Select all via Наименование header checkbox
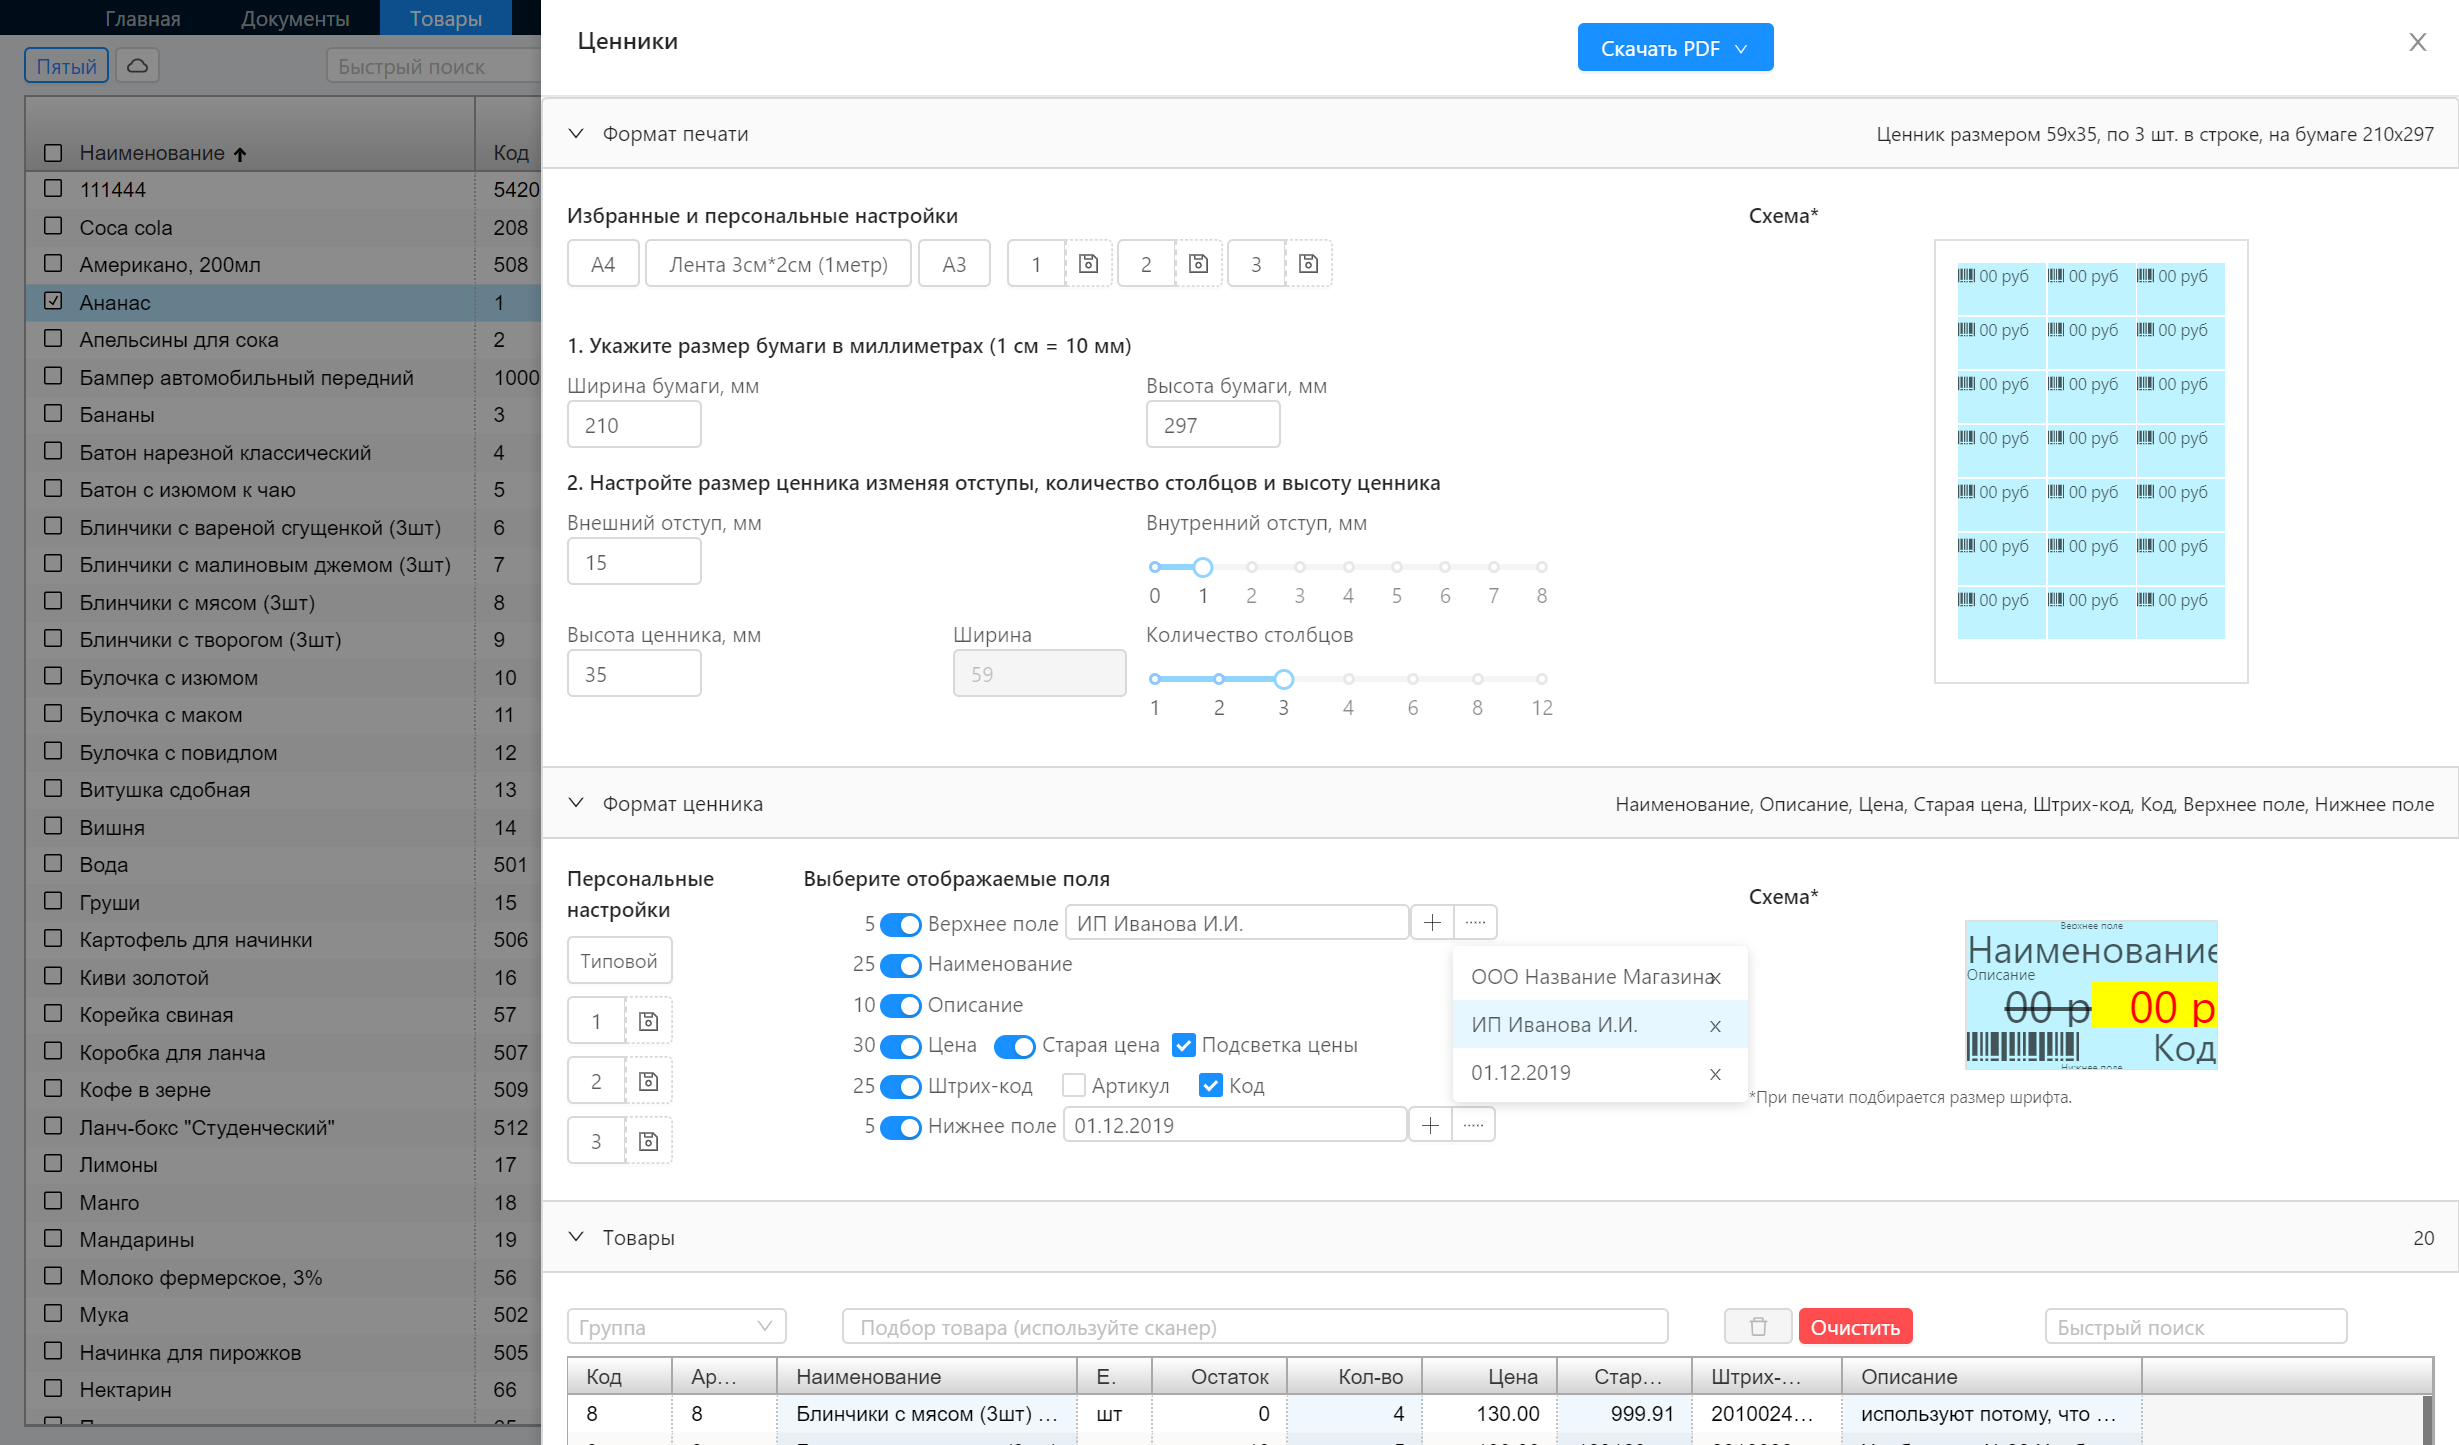Viewport: 2459px width, 1445px height. pos(54,153)
